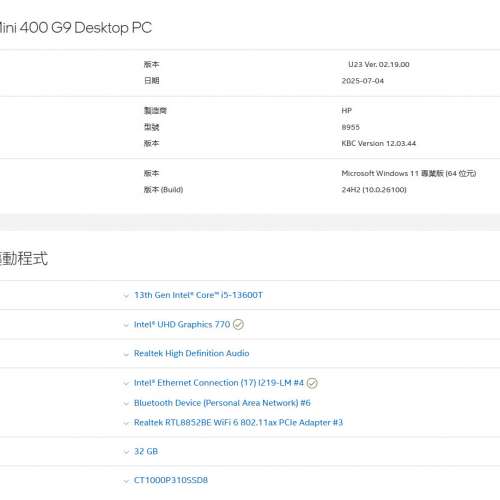The height and width of the screenshot is (500, 500).
Task: Click checkmark icon next to Intel UHD Graphics 770
Action: tap(238, 324)
